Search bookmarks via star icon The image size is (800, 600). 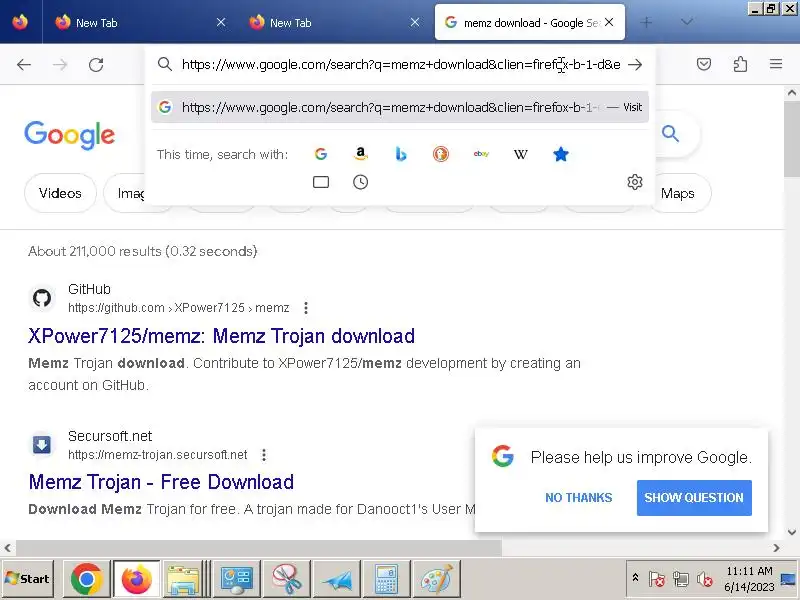tap(561, 154)
